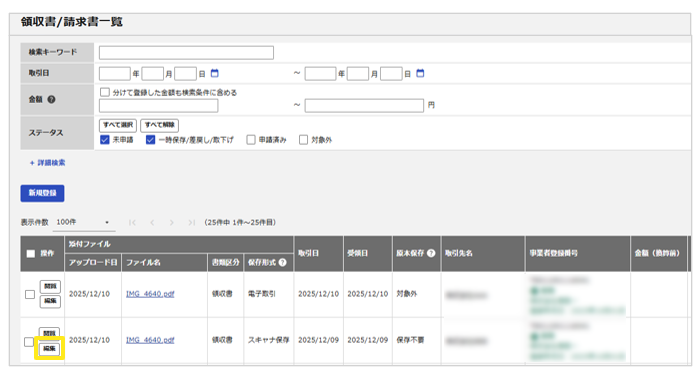Click the 取引日 column header in the table
This screenshot has width=700, height=374.
[318, 253]
